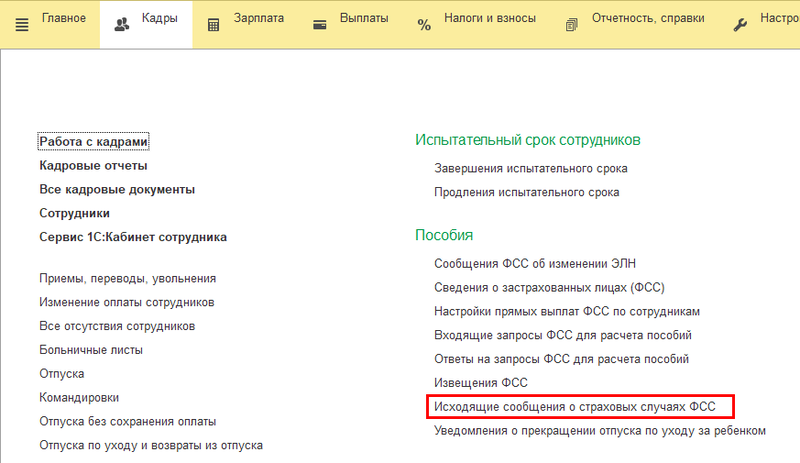This screenshot has height=463, width=800.
Task: Click the calculator icon for Зарплата
Action: click(x=213, y=25)
